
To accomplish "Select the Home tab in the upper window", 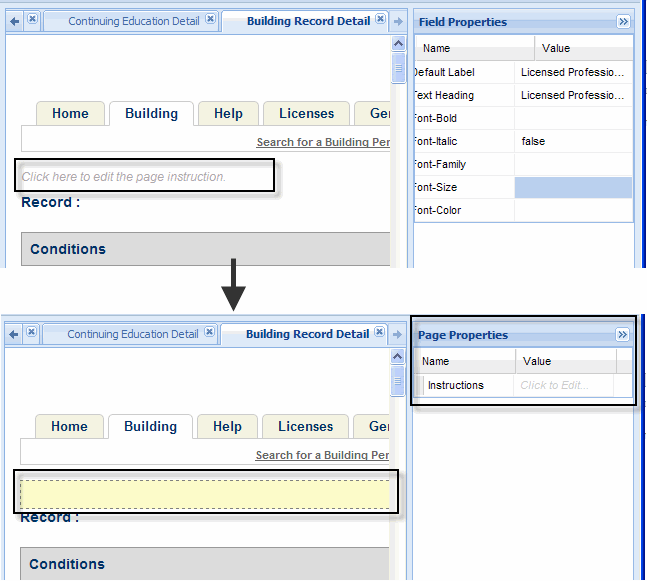I will point(70,114).
